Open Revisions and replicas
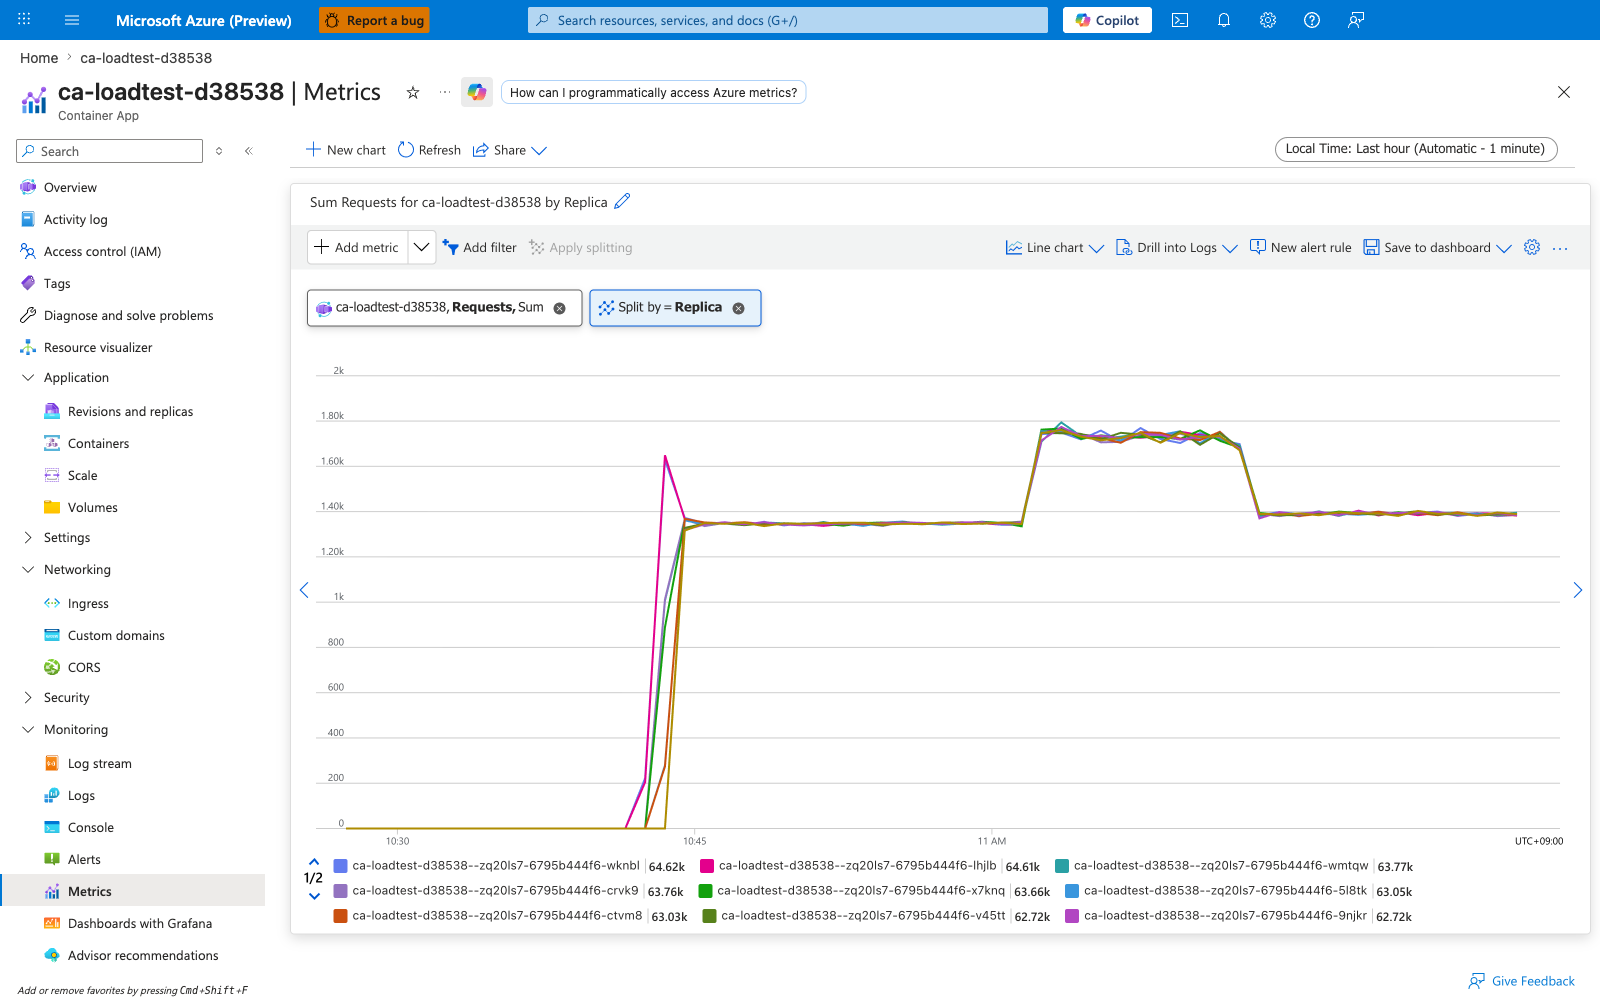The image size is (1600, 1000). [130, 411]
